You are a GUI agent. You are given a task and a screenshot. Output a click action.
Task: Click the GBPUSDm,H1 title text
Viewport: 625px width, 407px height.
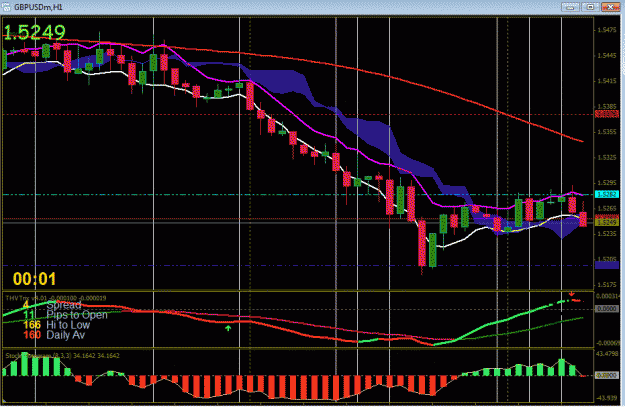click(x=39, y=7)
